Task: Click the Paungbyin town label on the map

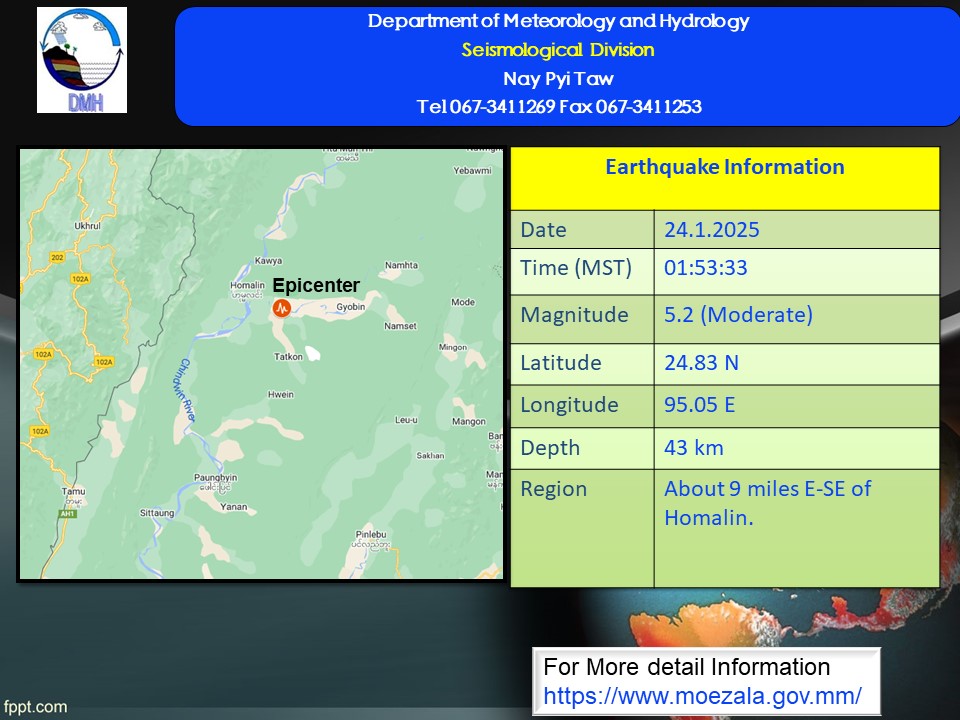Action: tap(216, 478)
